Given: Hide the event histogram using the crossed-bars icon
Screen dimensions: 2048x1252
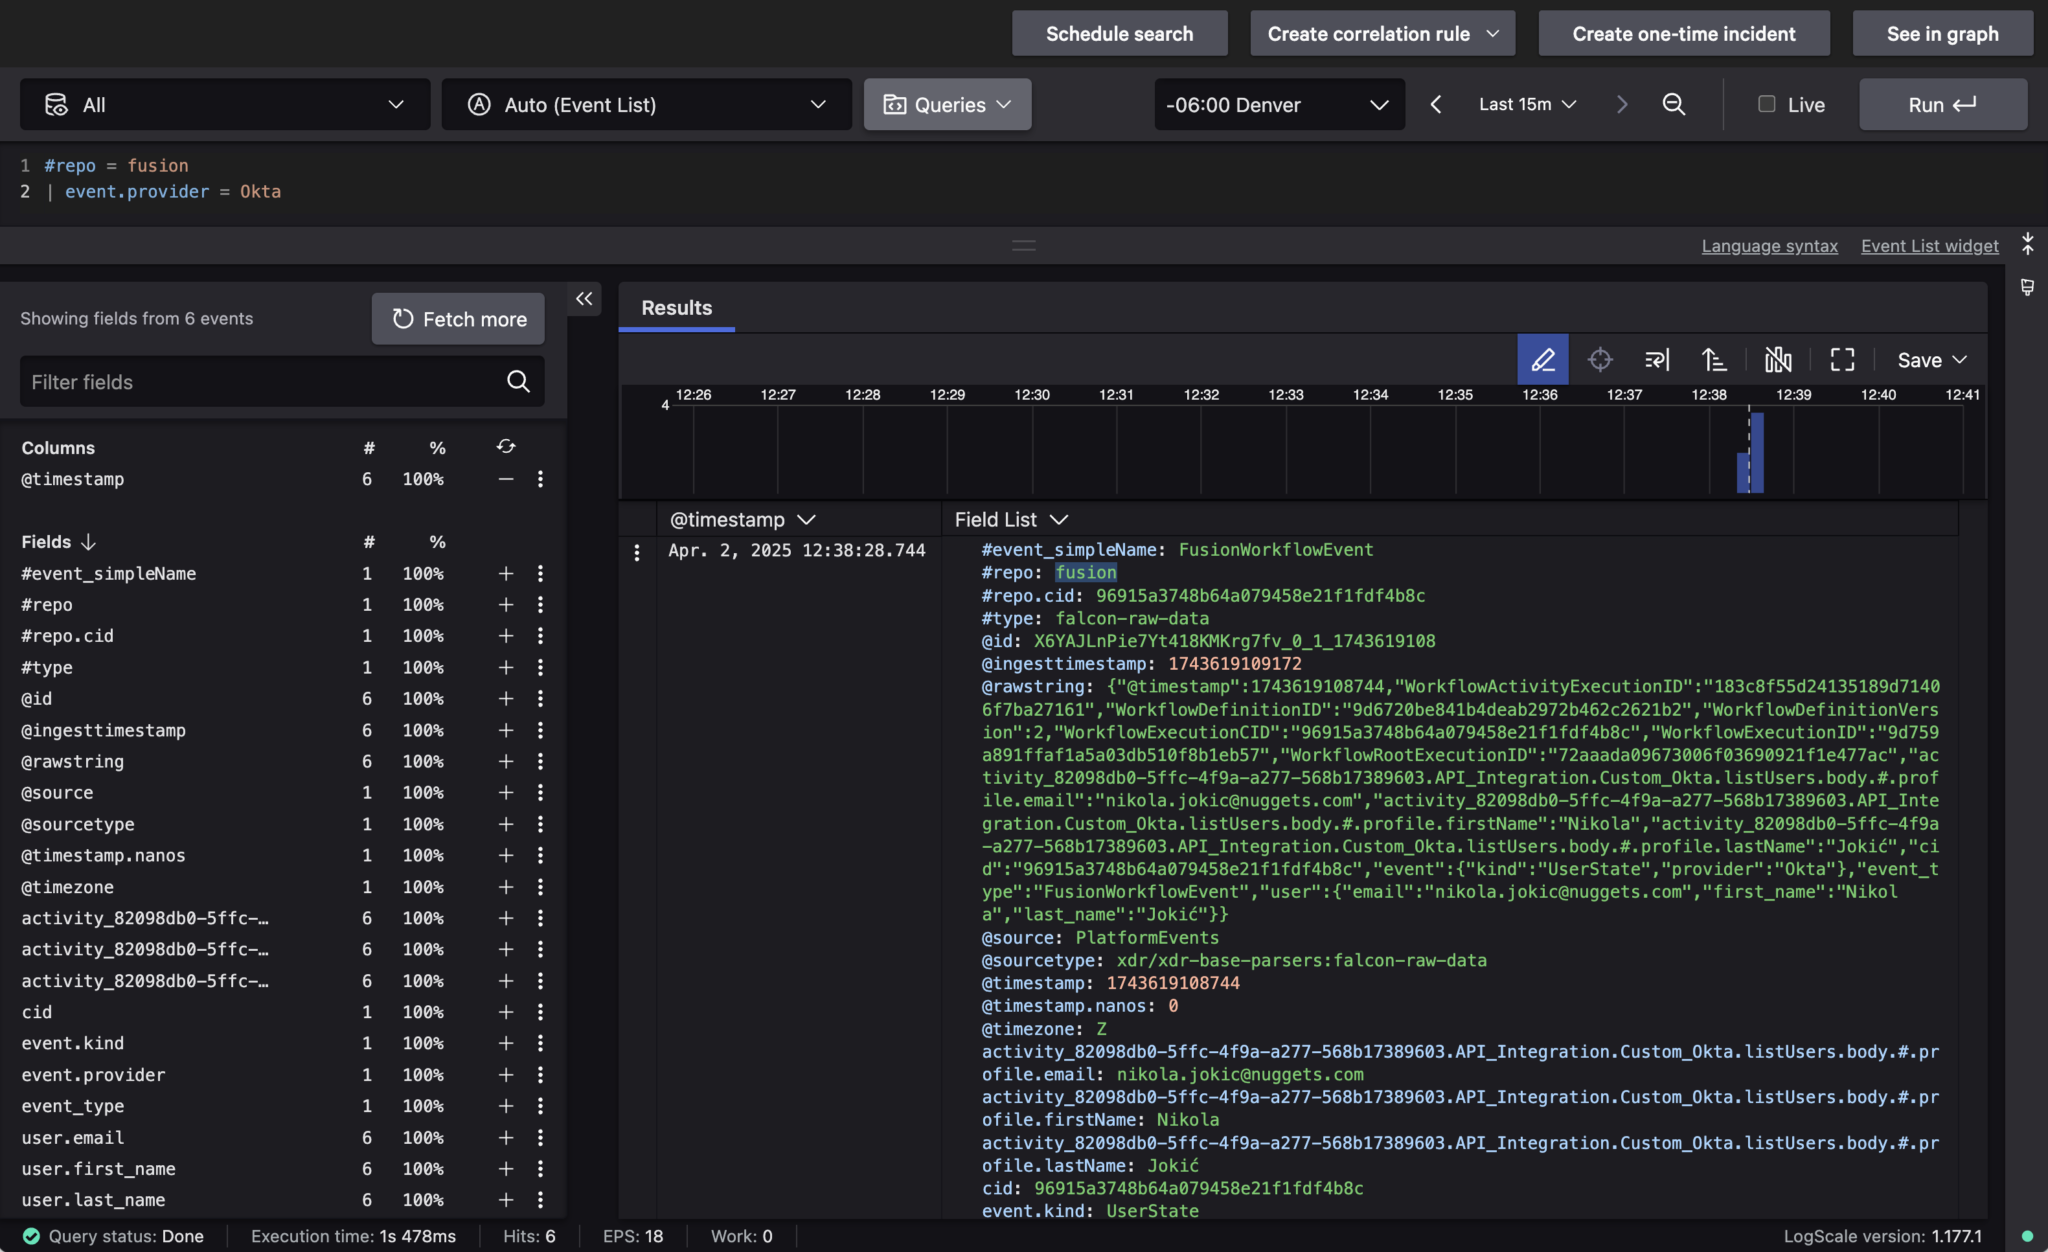Looking at the screenshot, I should click(1779, 359).
